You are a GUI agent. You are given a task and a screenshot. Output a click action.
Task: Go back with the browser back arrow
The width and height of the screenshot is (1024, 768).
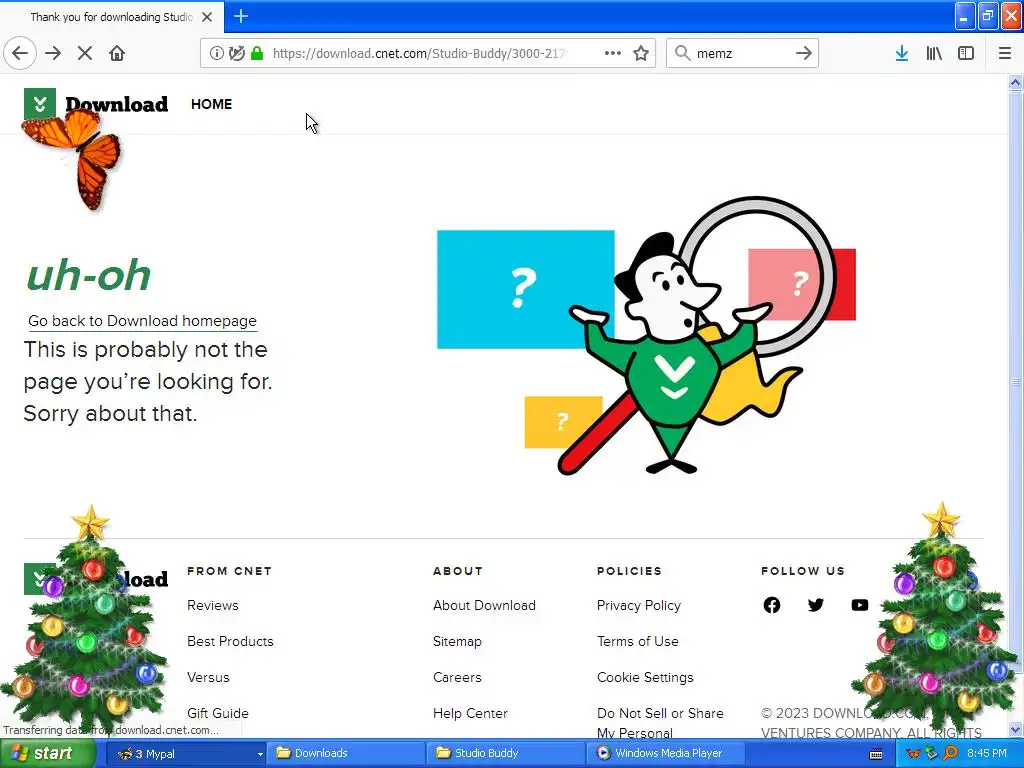pos(20,53)
